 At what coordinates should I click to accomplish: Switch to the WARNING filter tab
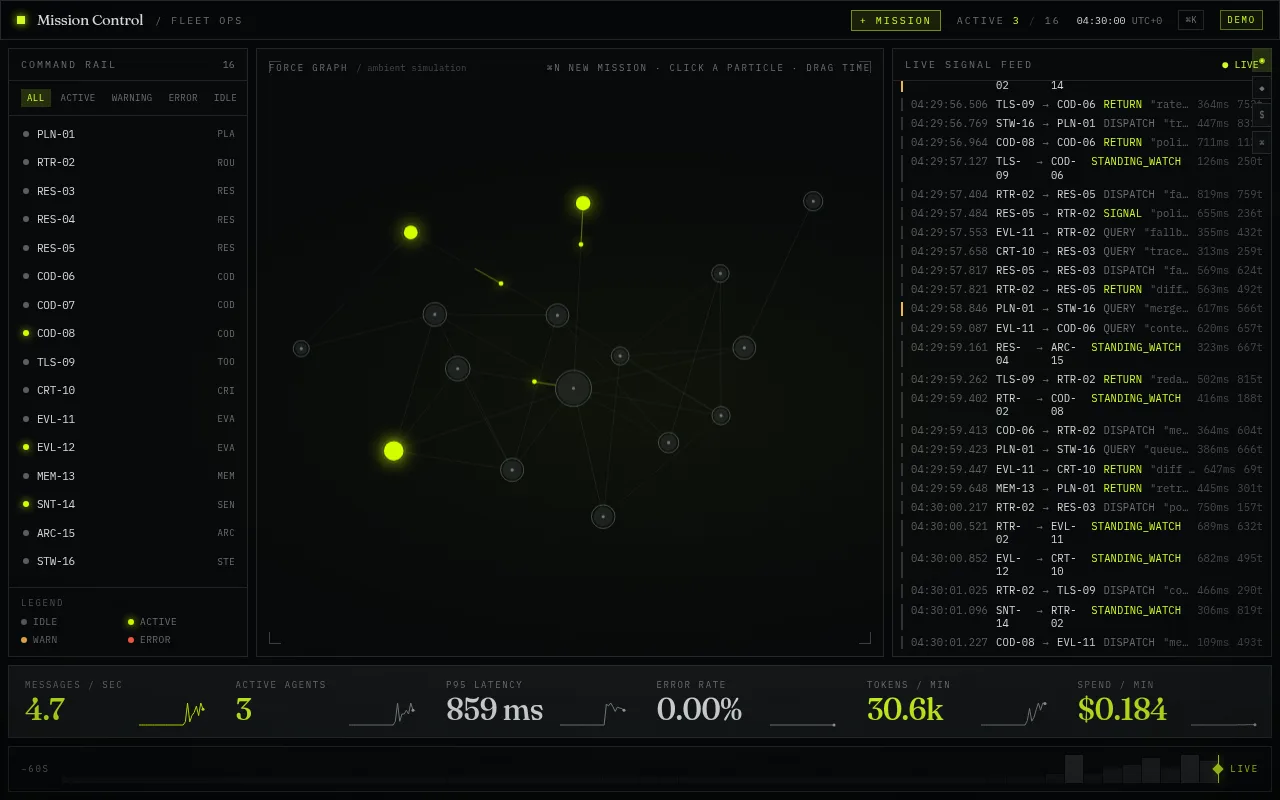point(132,98)
